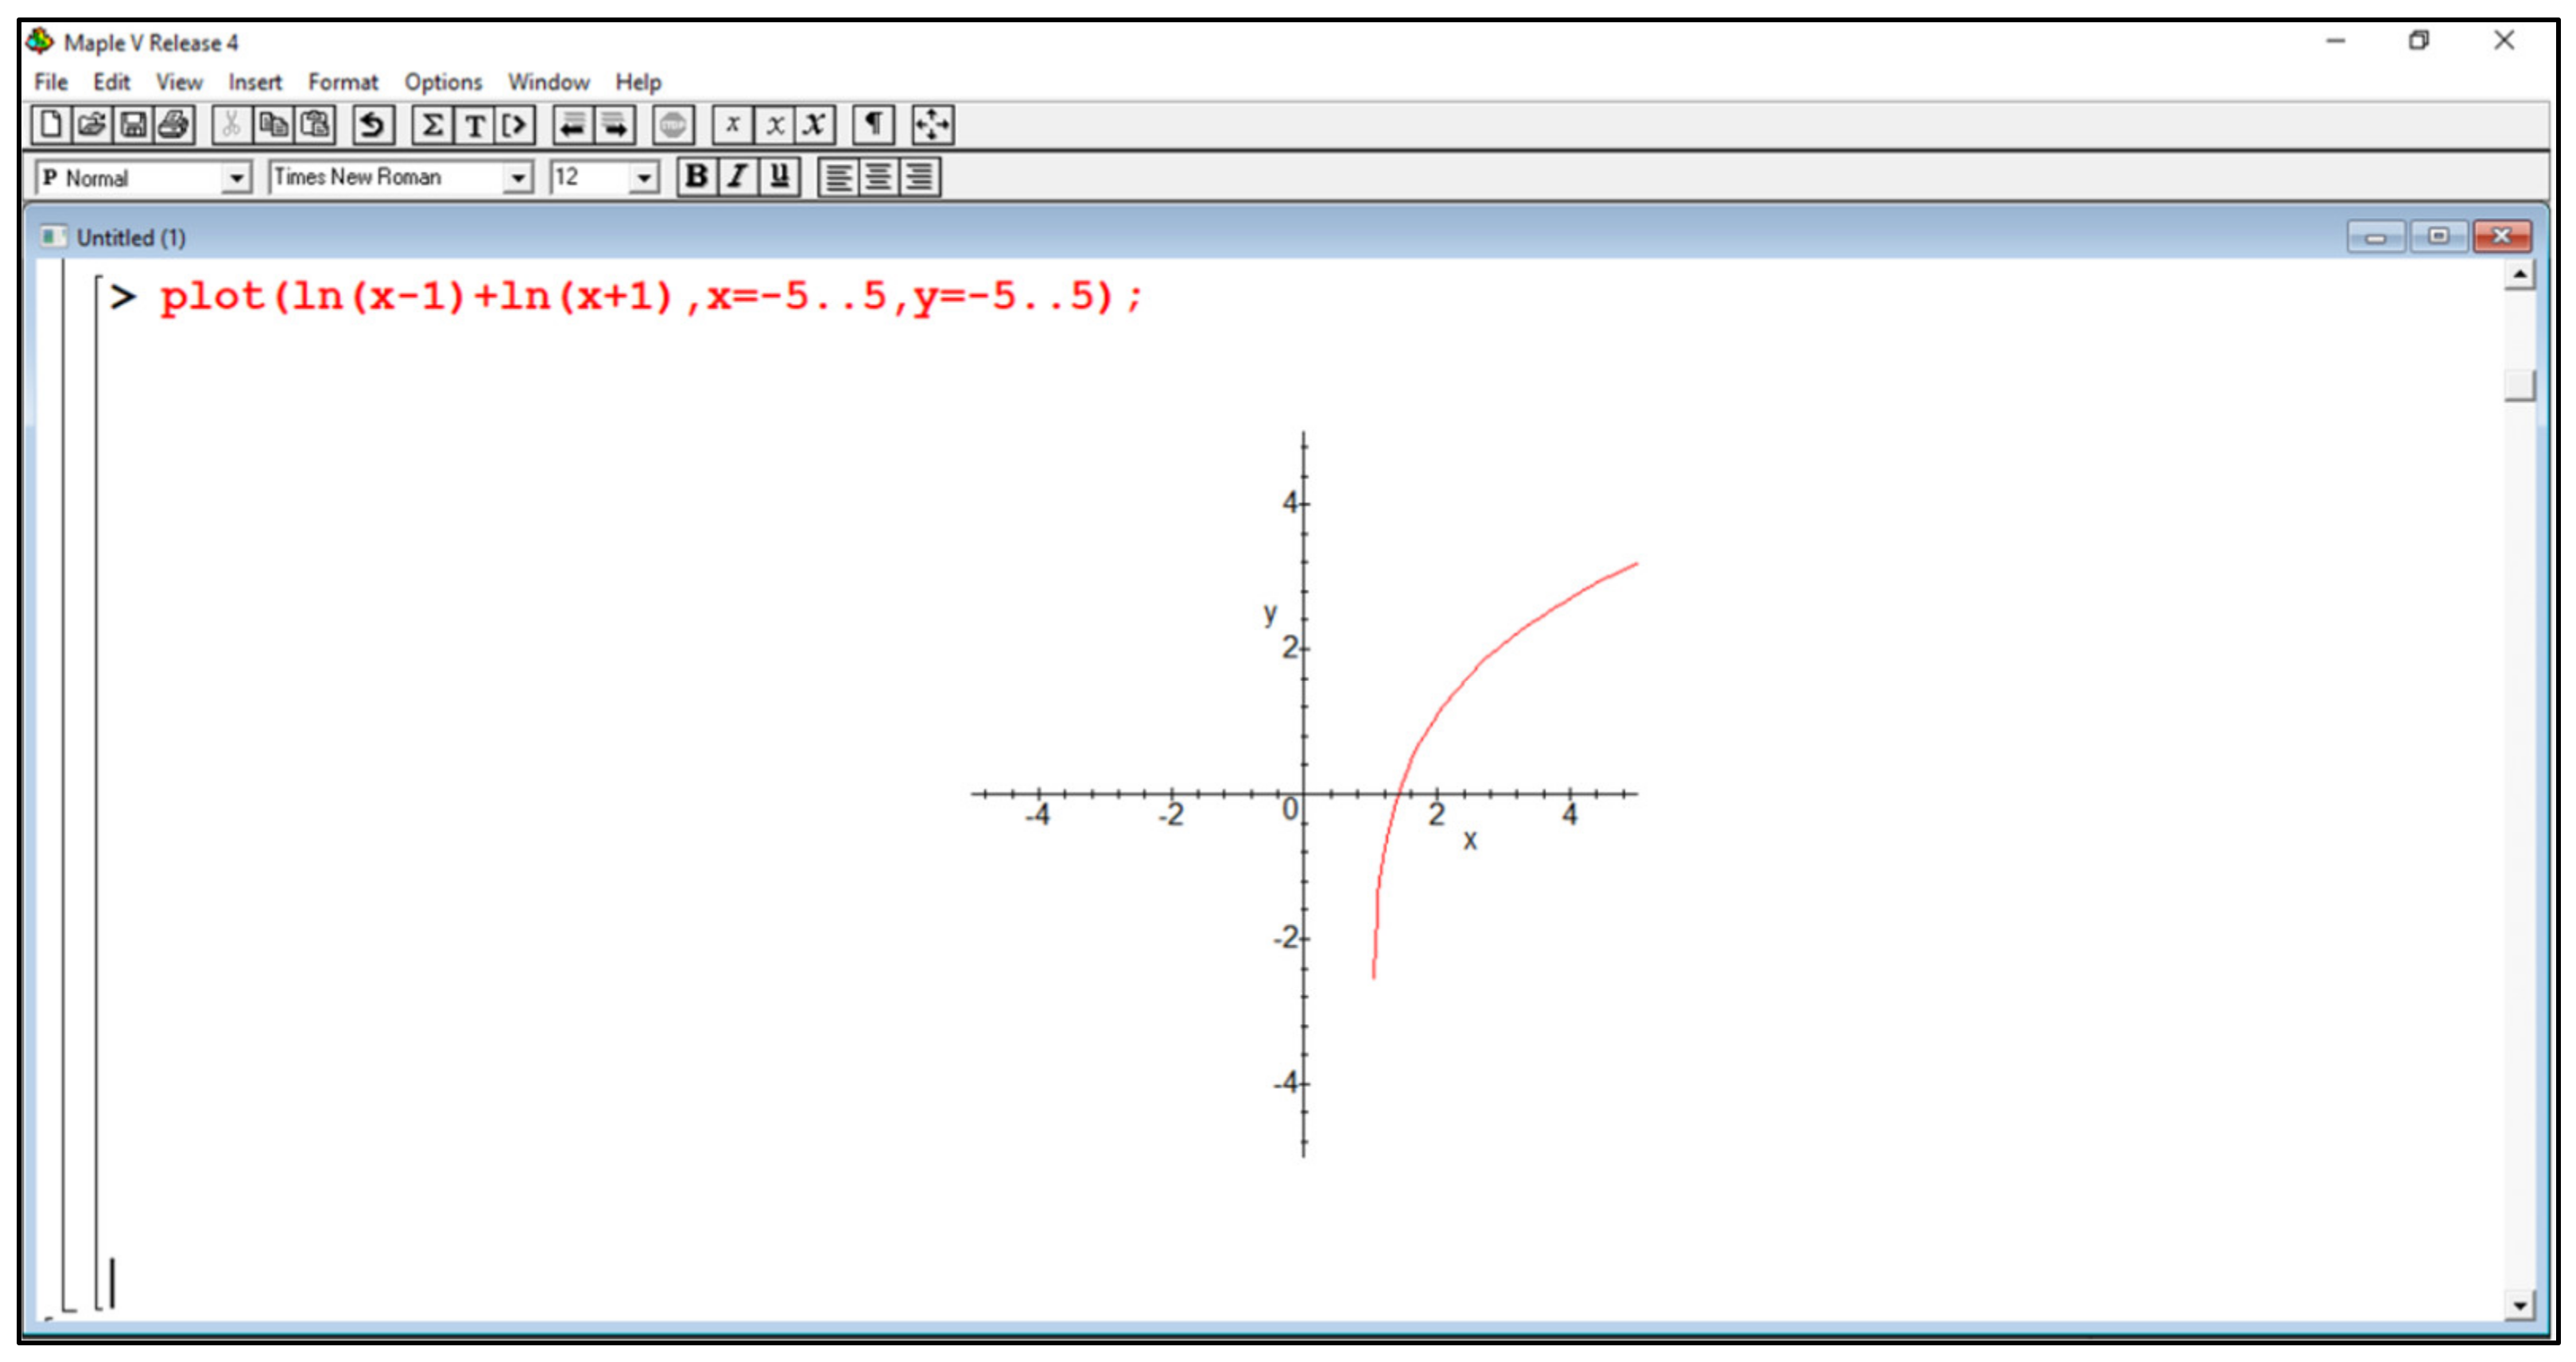Open the font size 12 dropdown
2576x1362 pixels.
tap(644, 178)
